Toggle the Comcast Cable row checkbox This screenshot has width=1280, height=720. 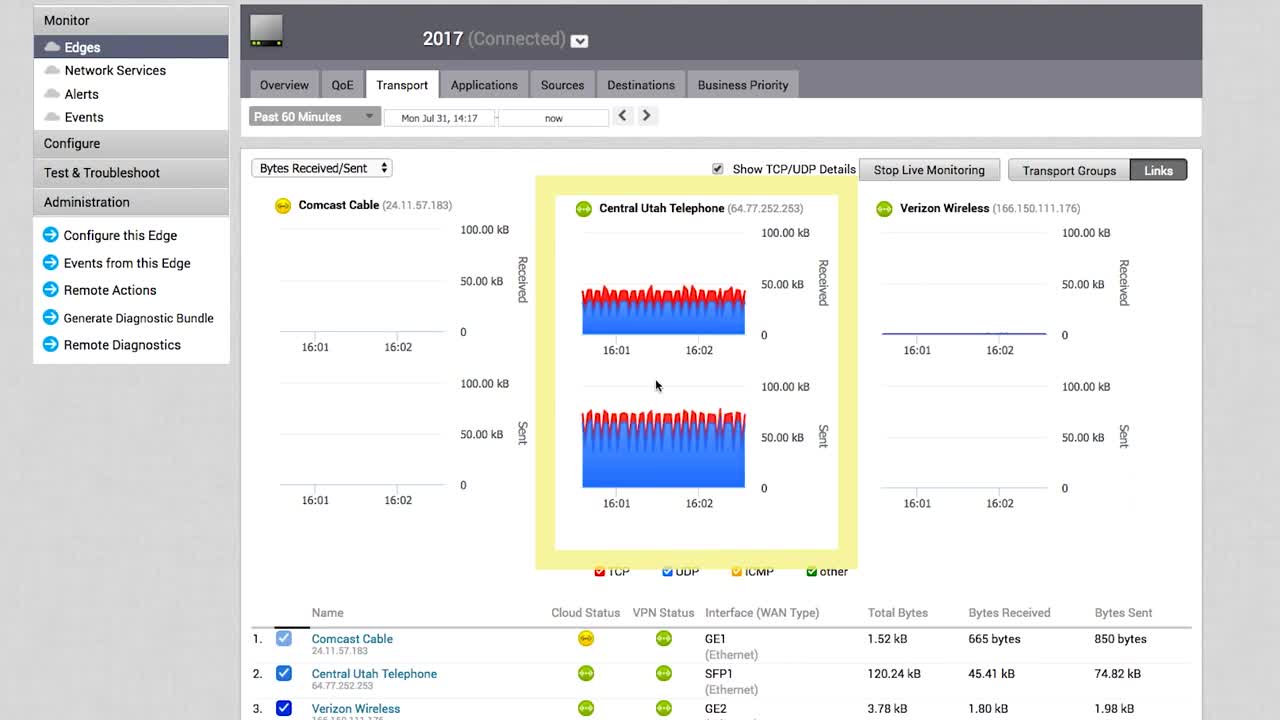point(284,638)
